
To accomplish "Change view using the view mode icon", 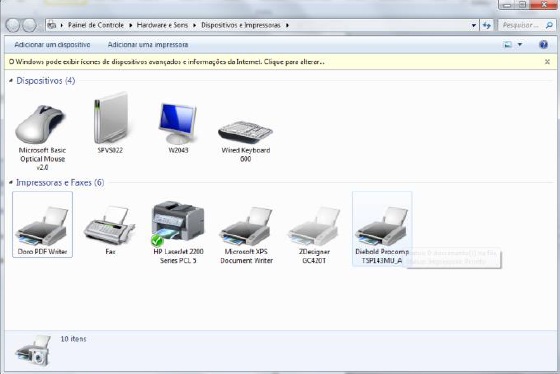I will (x=508, y=45).
